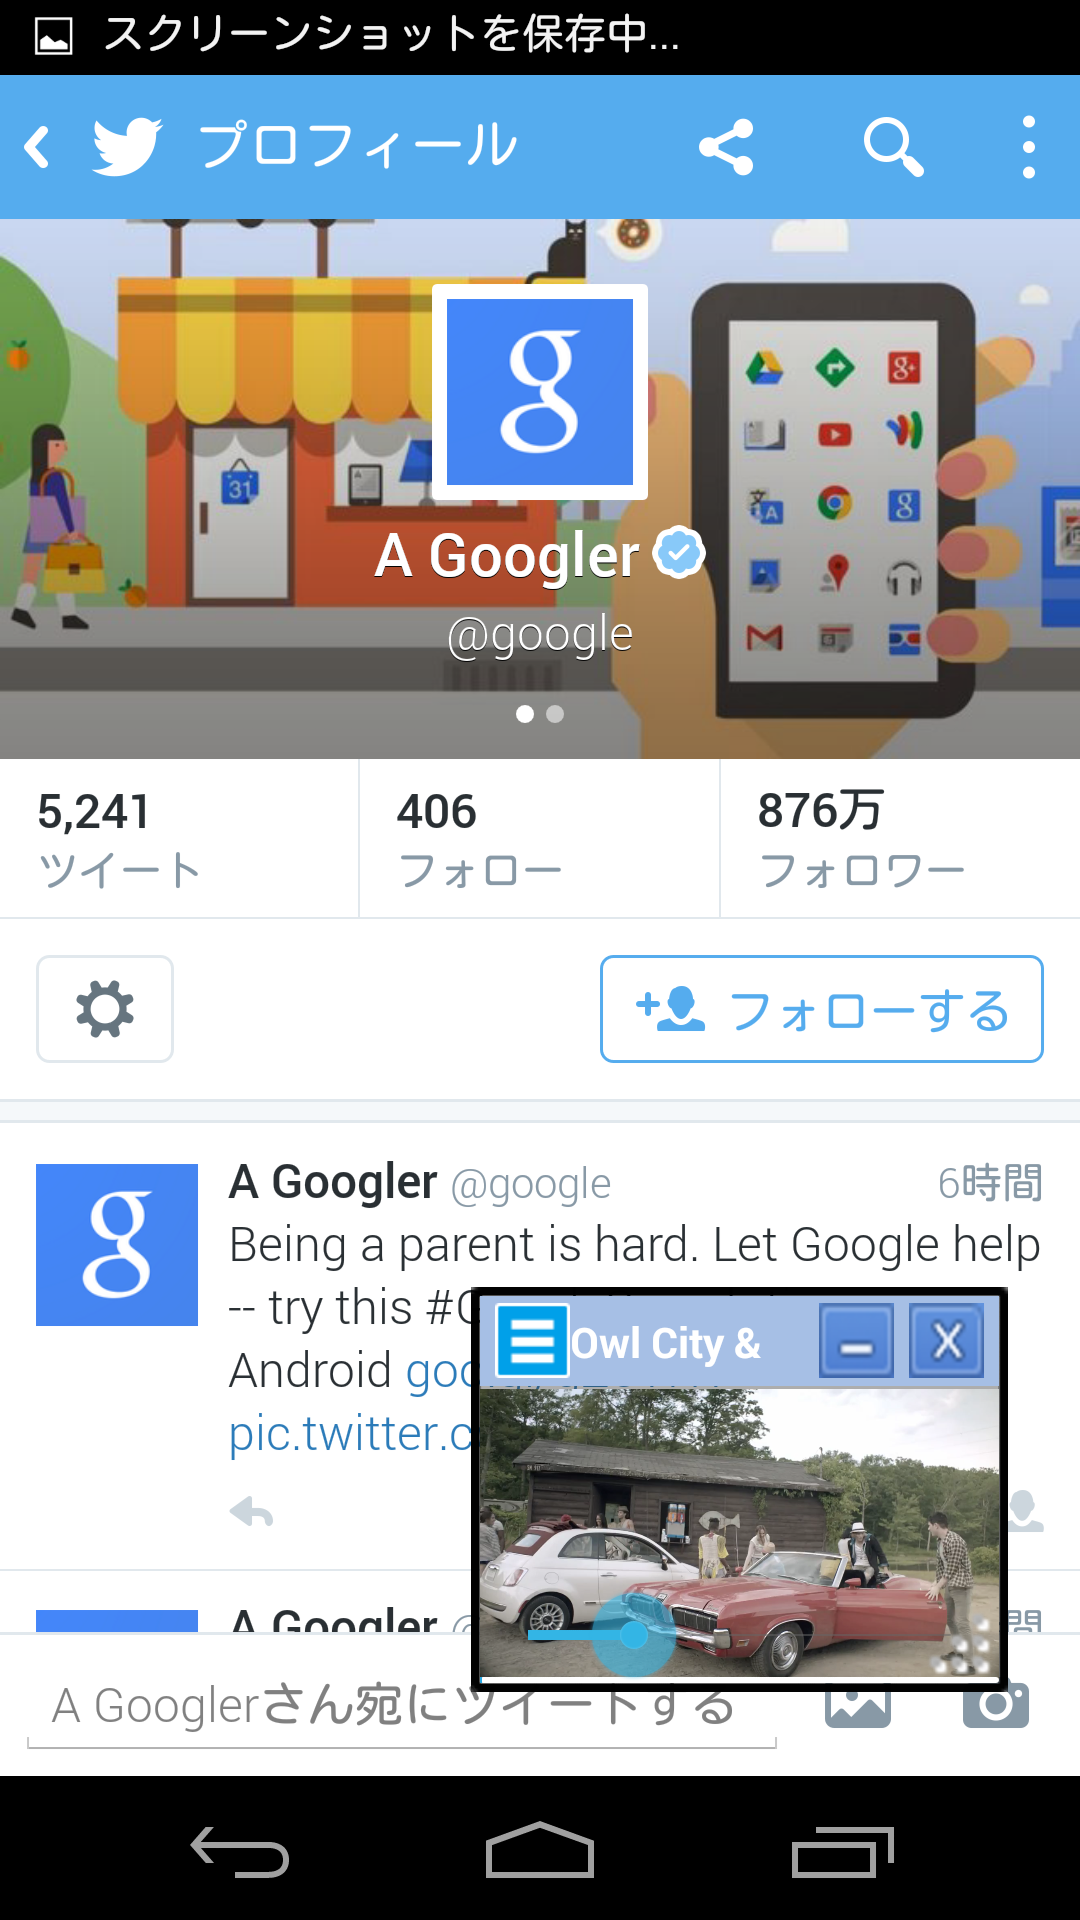
Task: Close the Owl City floating video window
Action: (946, 1341)
